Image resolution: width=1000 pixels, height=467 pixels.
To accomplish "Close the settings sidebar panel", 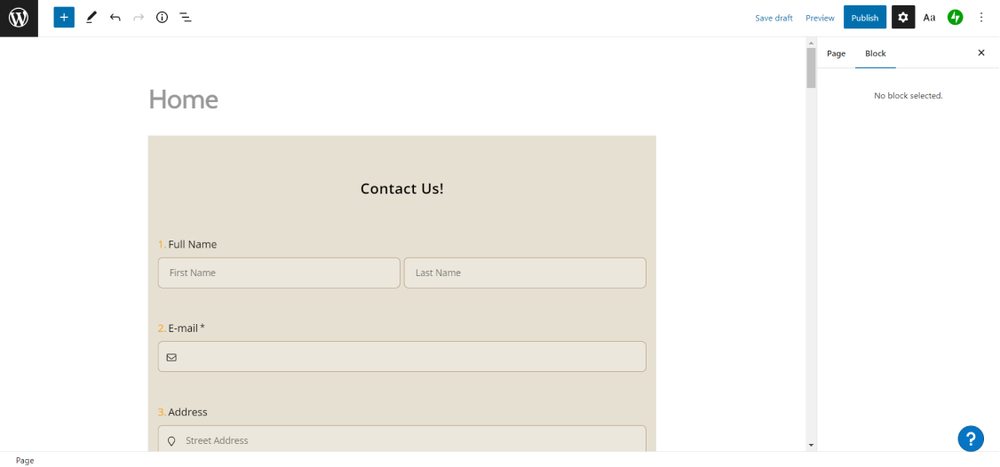I will (x=981, y=53).
